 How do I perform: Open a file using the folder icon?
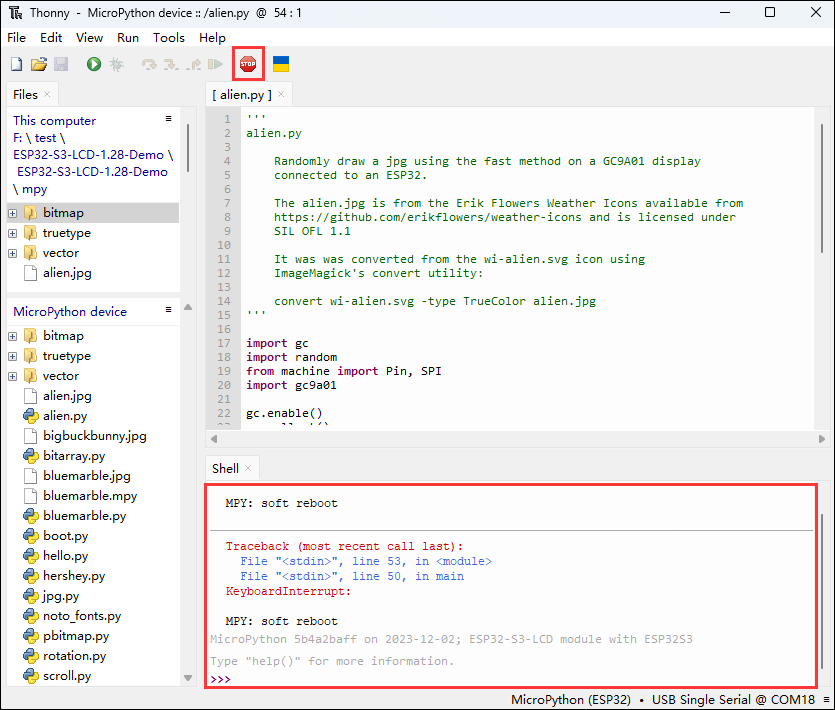pyautogui.click(x=38, y=64)
